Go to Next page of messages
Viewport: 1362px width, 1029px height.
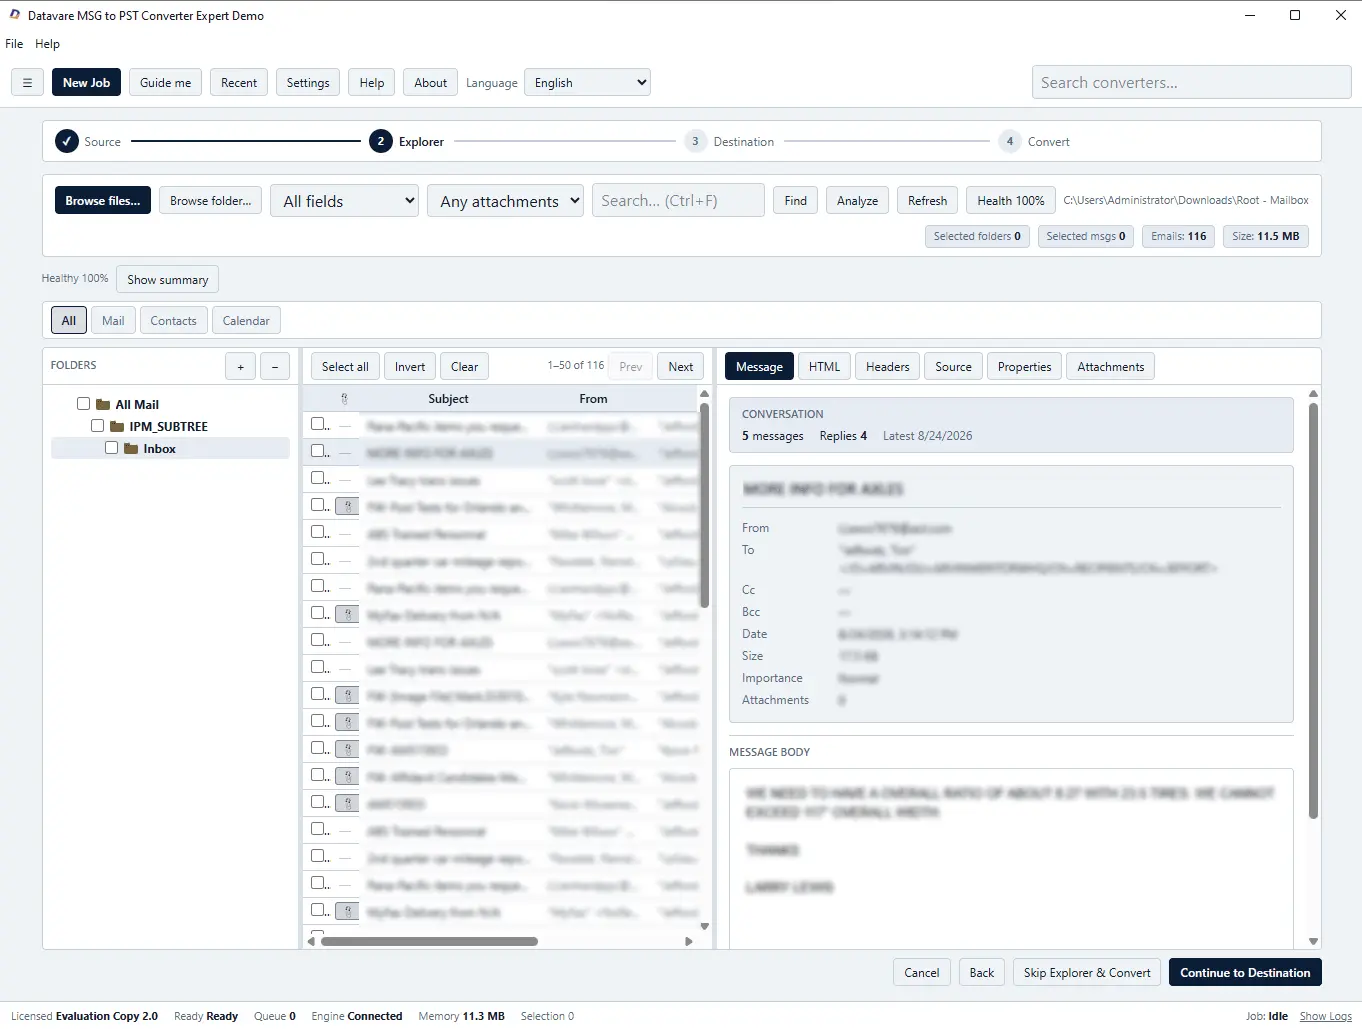pyautogui.click(x=681, y=367)
